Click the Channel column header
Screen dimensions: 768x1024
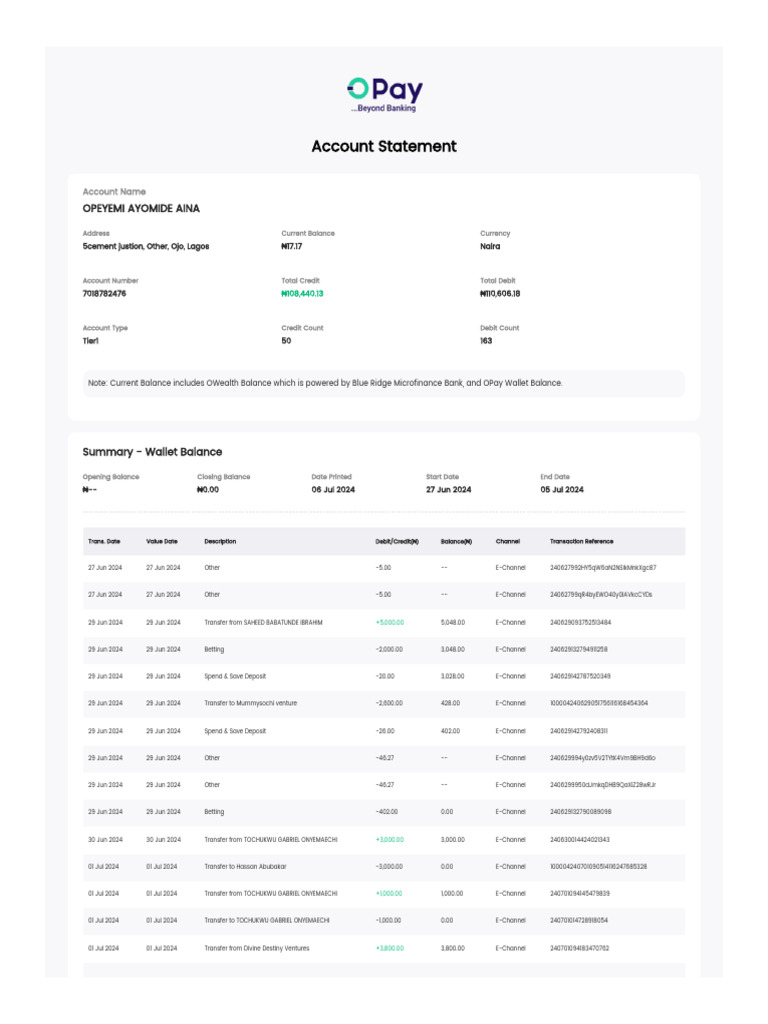click(x=507, y=541)
